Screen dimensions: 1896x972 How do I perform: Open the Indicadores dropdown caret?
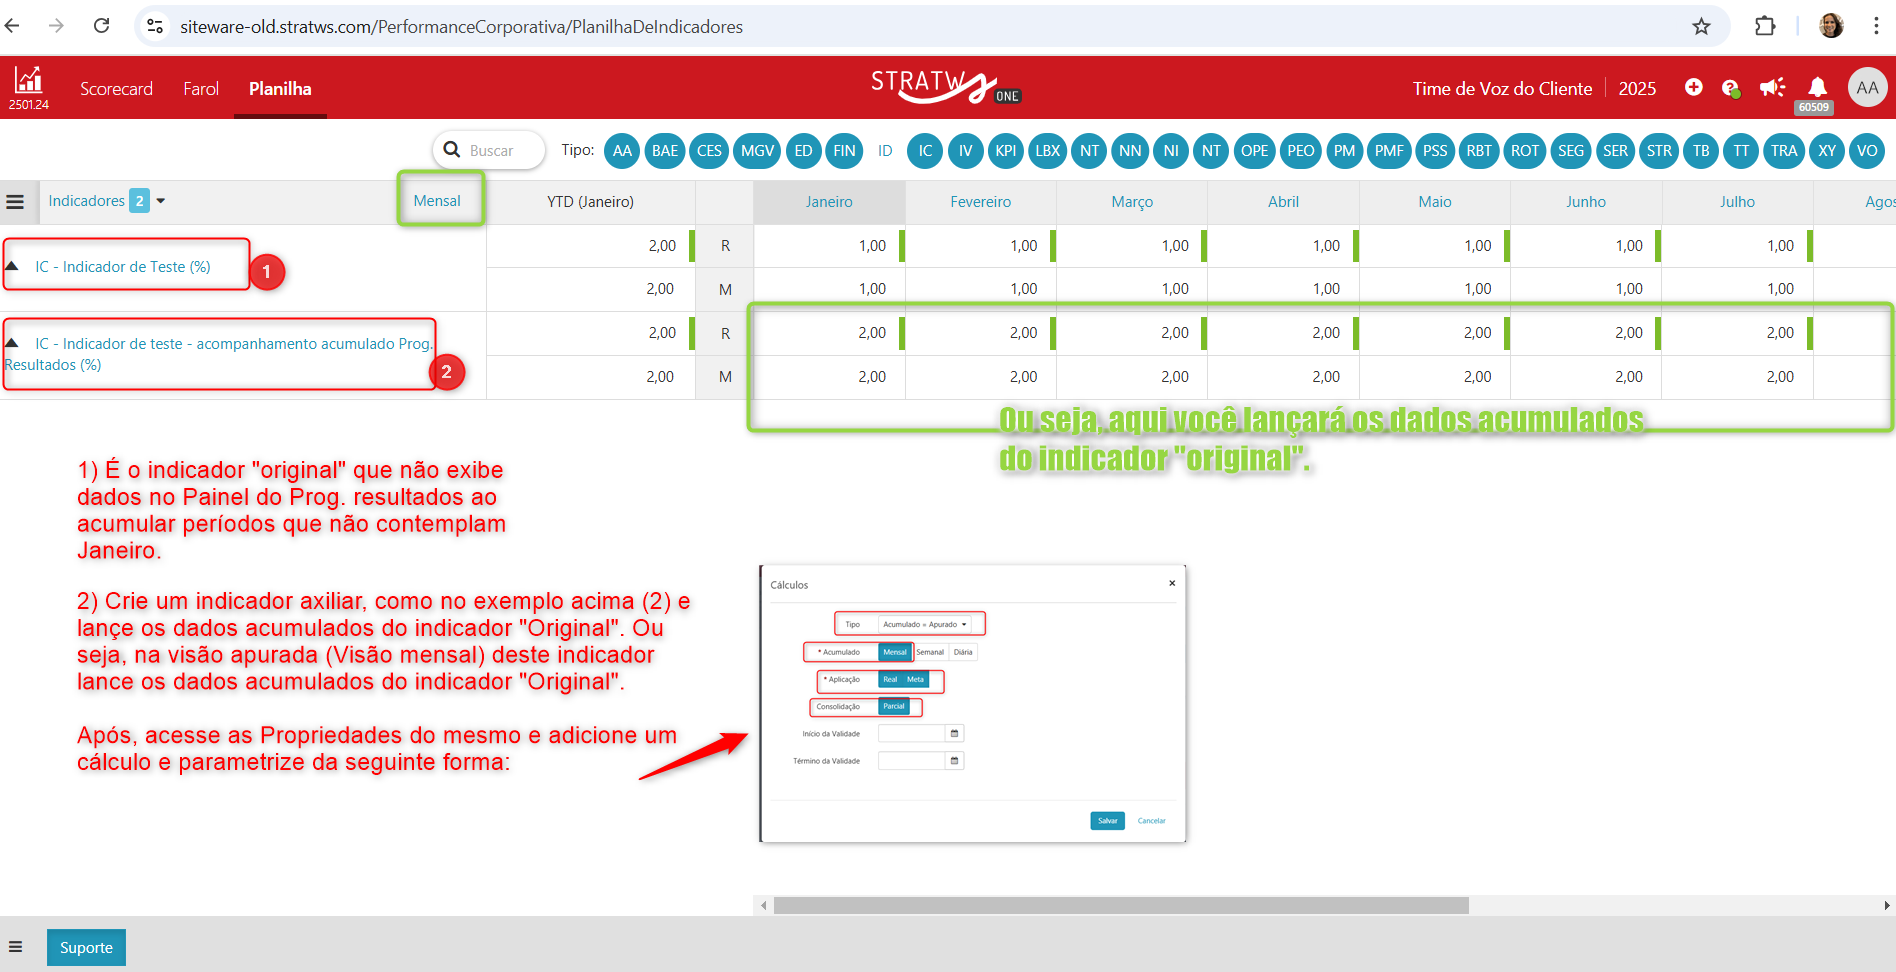[160, 201]
